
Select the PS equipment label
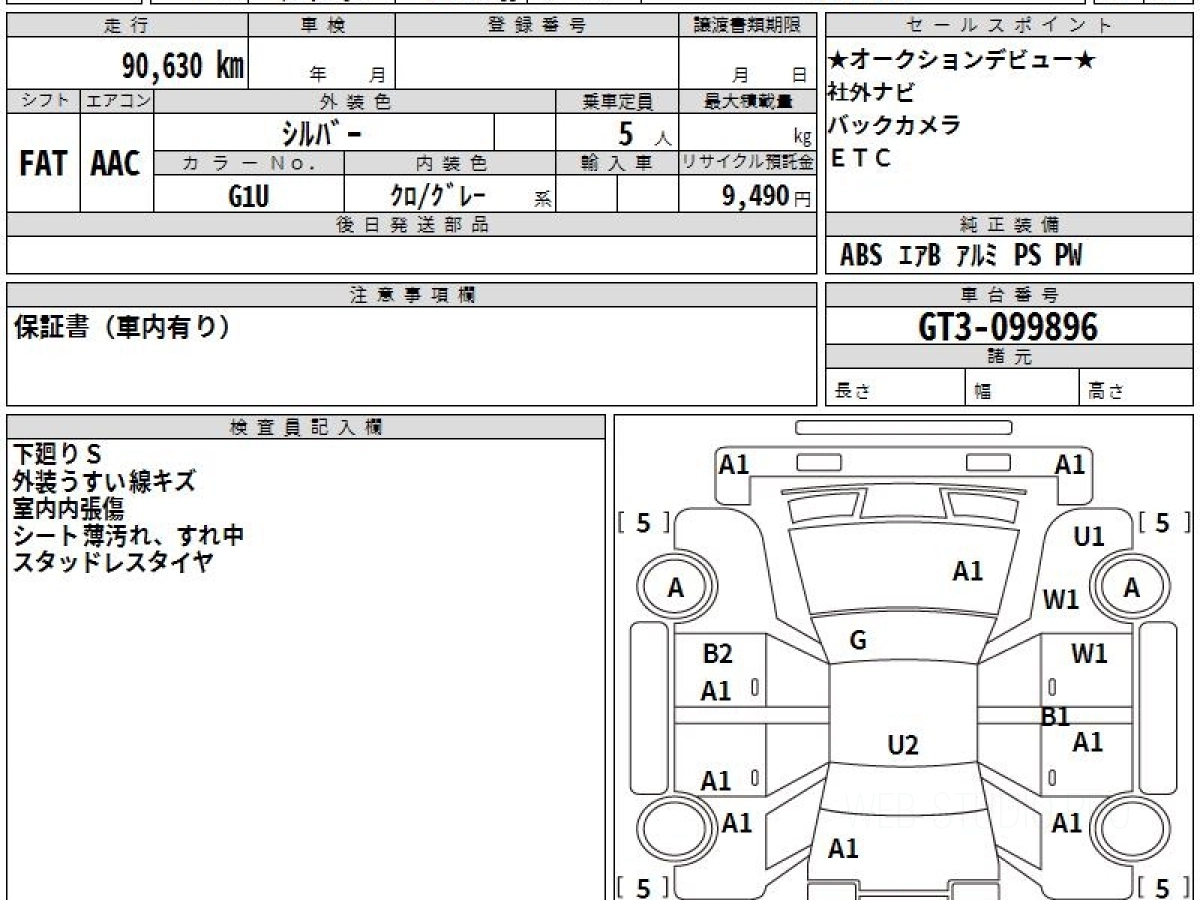tap(1027, 256)
